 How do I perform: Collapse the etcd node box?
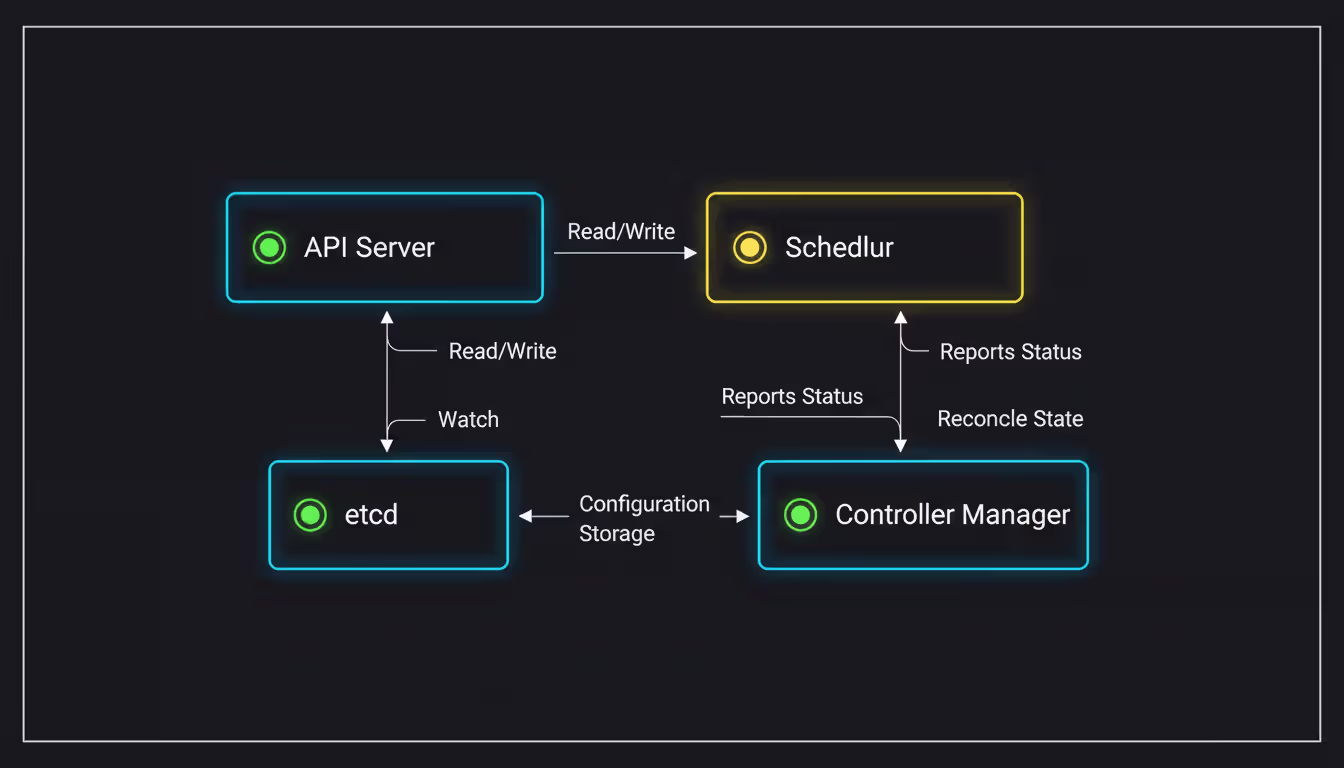[x=388, y=515]
